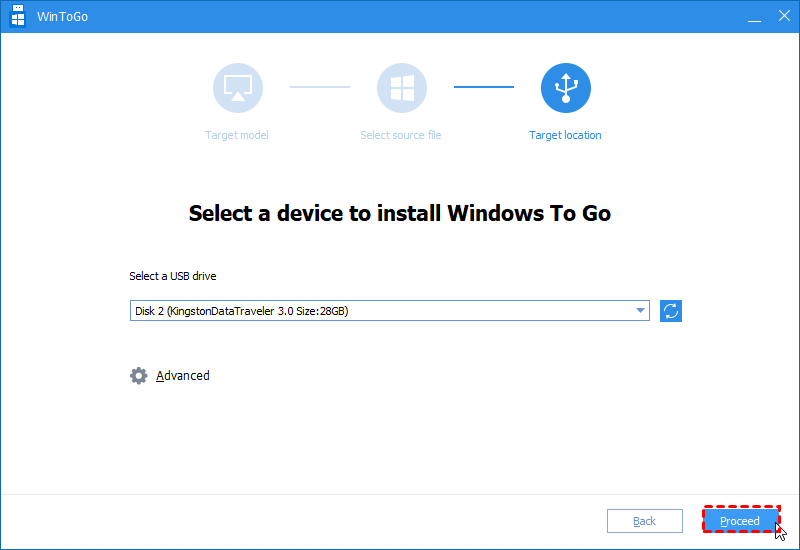Click the 'Select a USB drive' label
Image resolution: width=800 pixels, height=550 pixels.
coord(172,276)
